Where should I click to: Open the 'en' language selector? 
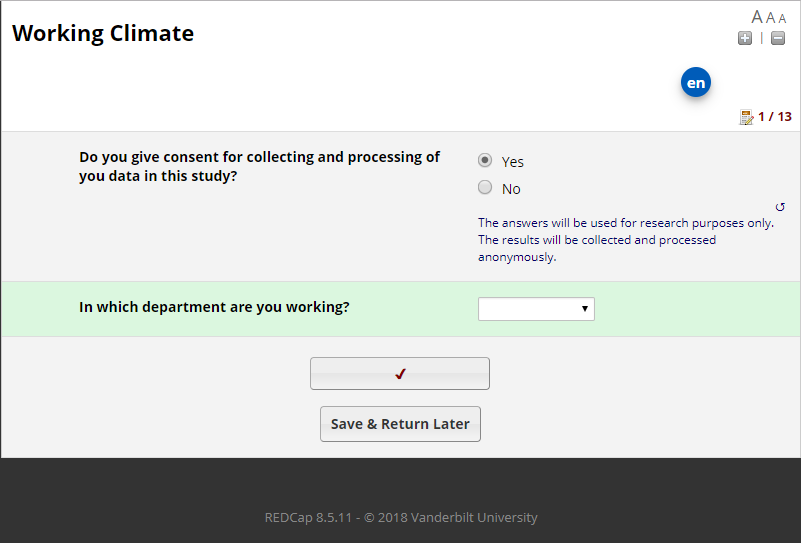[696, 82]
